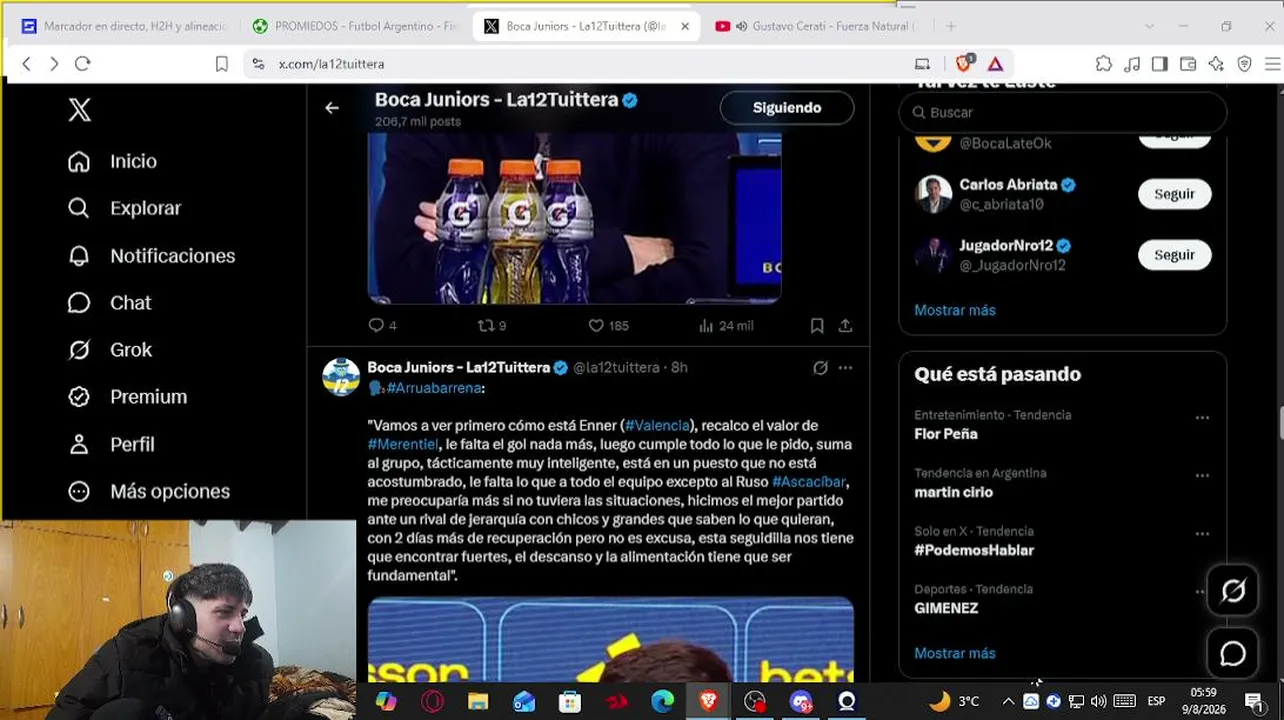
Task: Reply to the Gatorade image post
Action: pos(382,325)
